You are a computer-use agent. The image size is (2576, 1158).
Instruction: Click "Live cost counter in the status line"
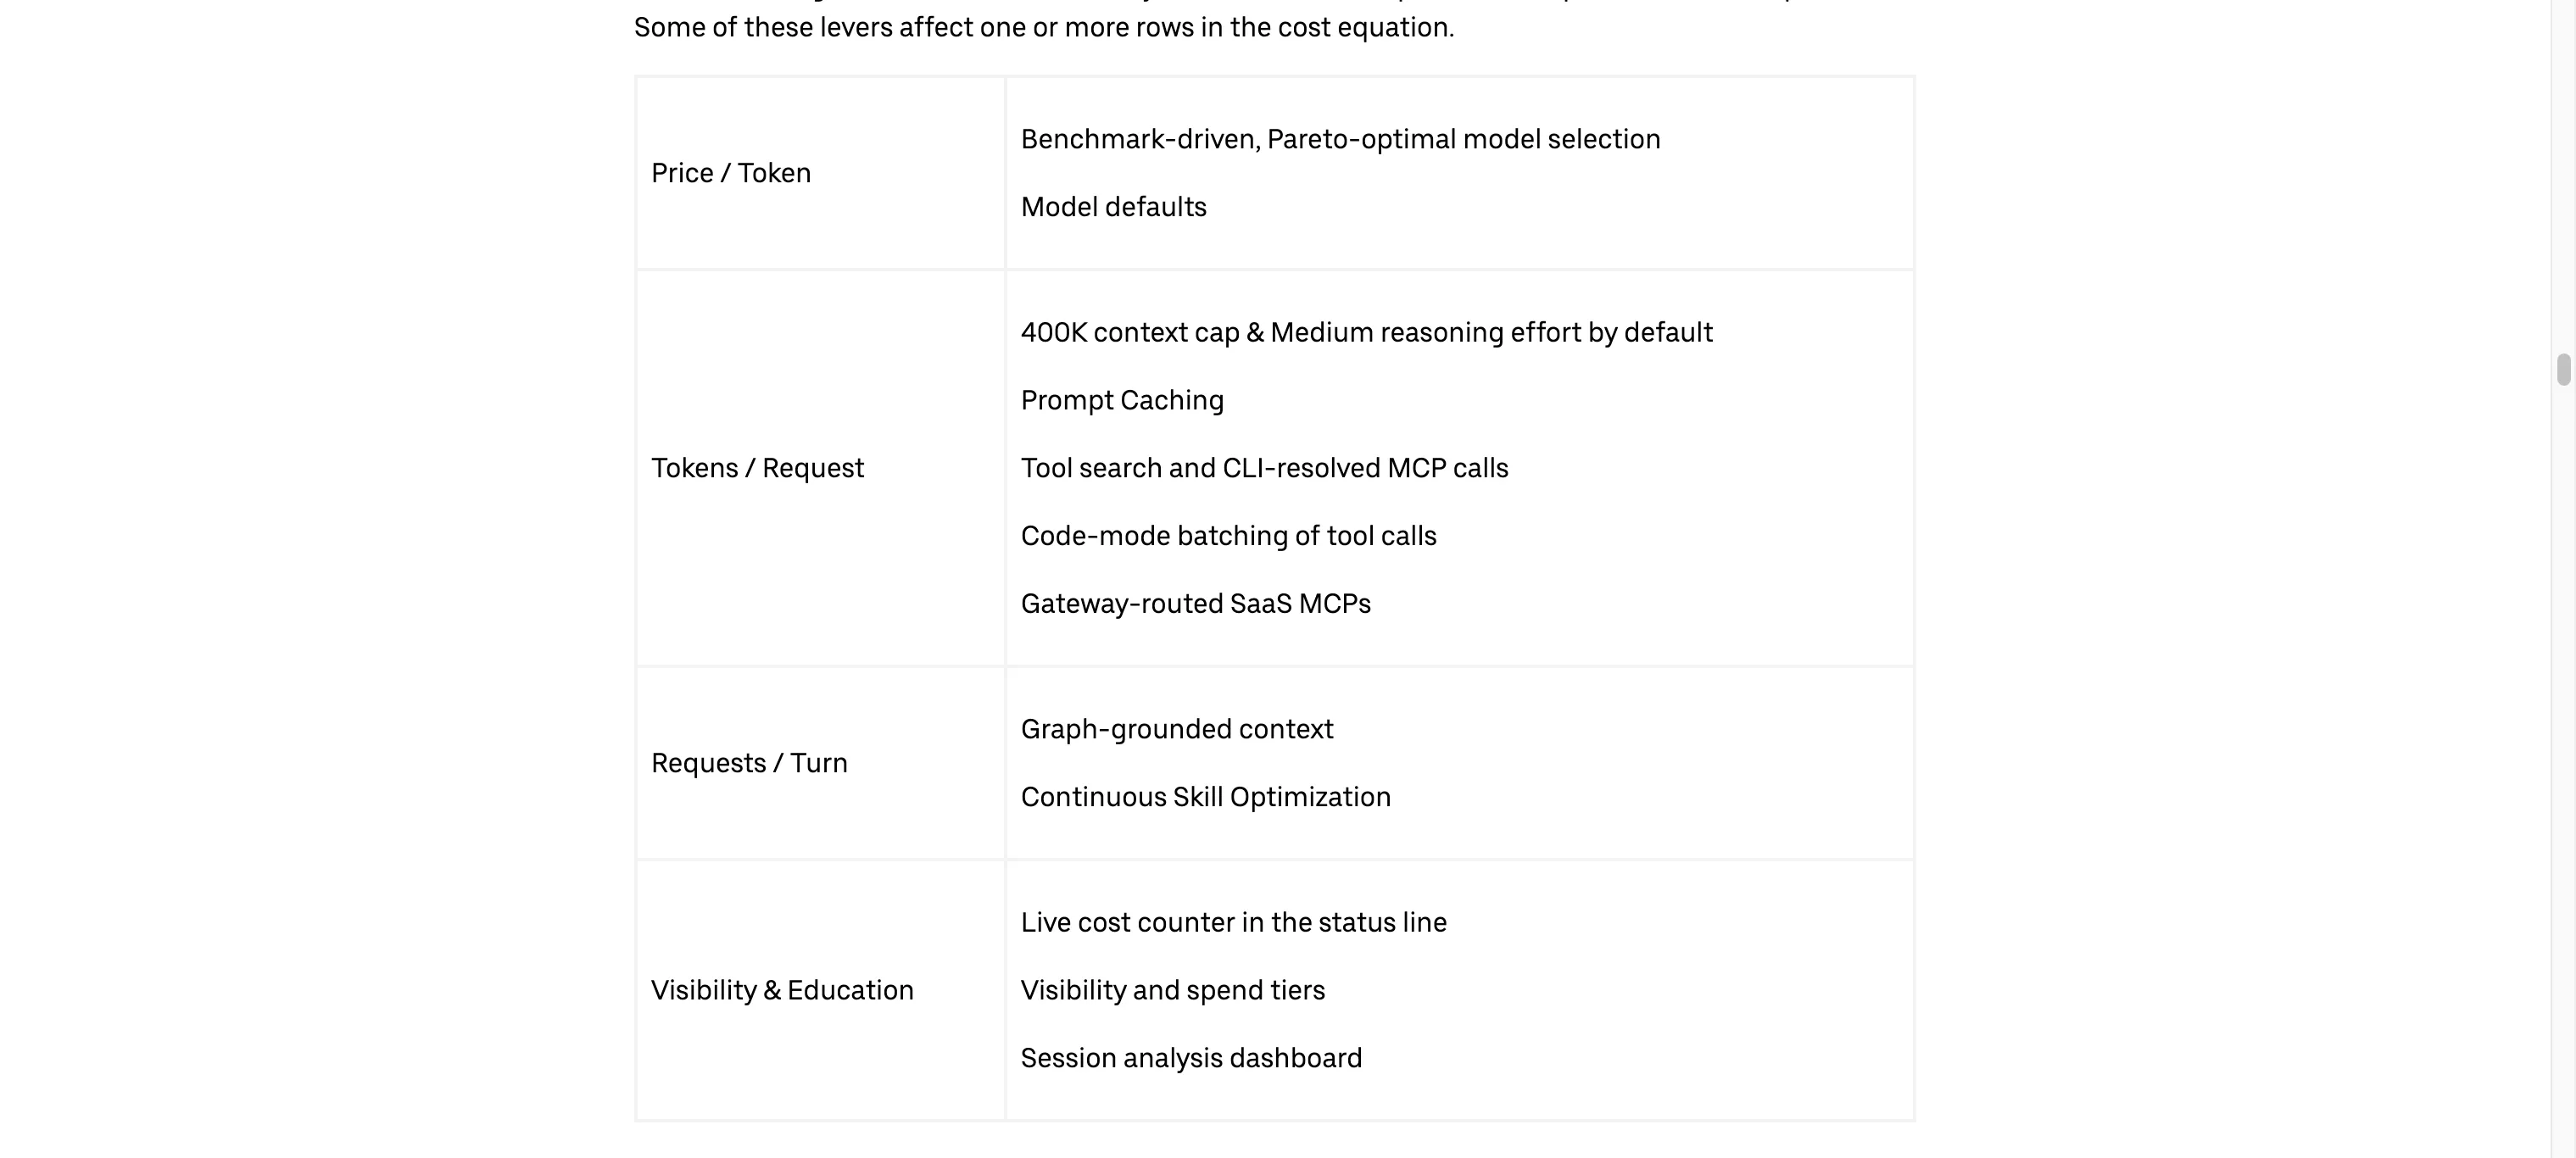1233,922
